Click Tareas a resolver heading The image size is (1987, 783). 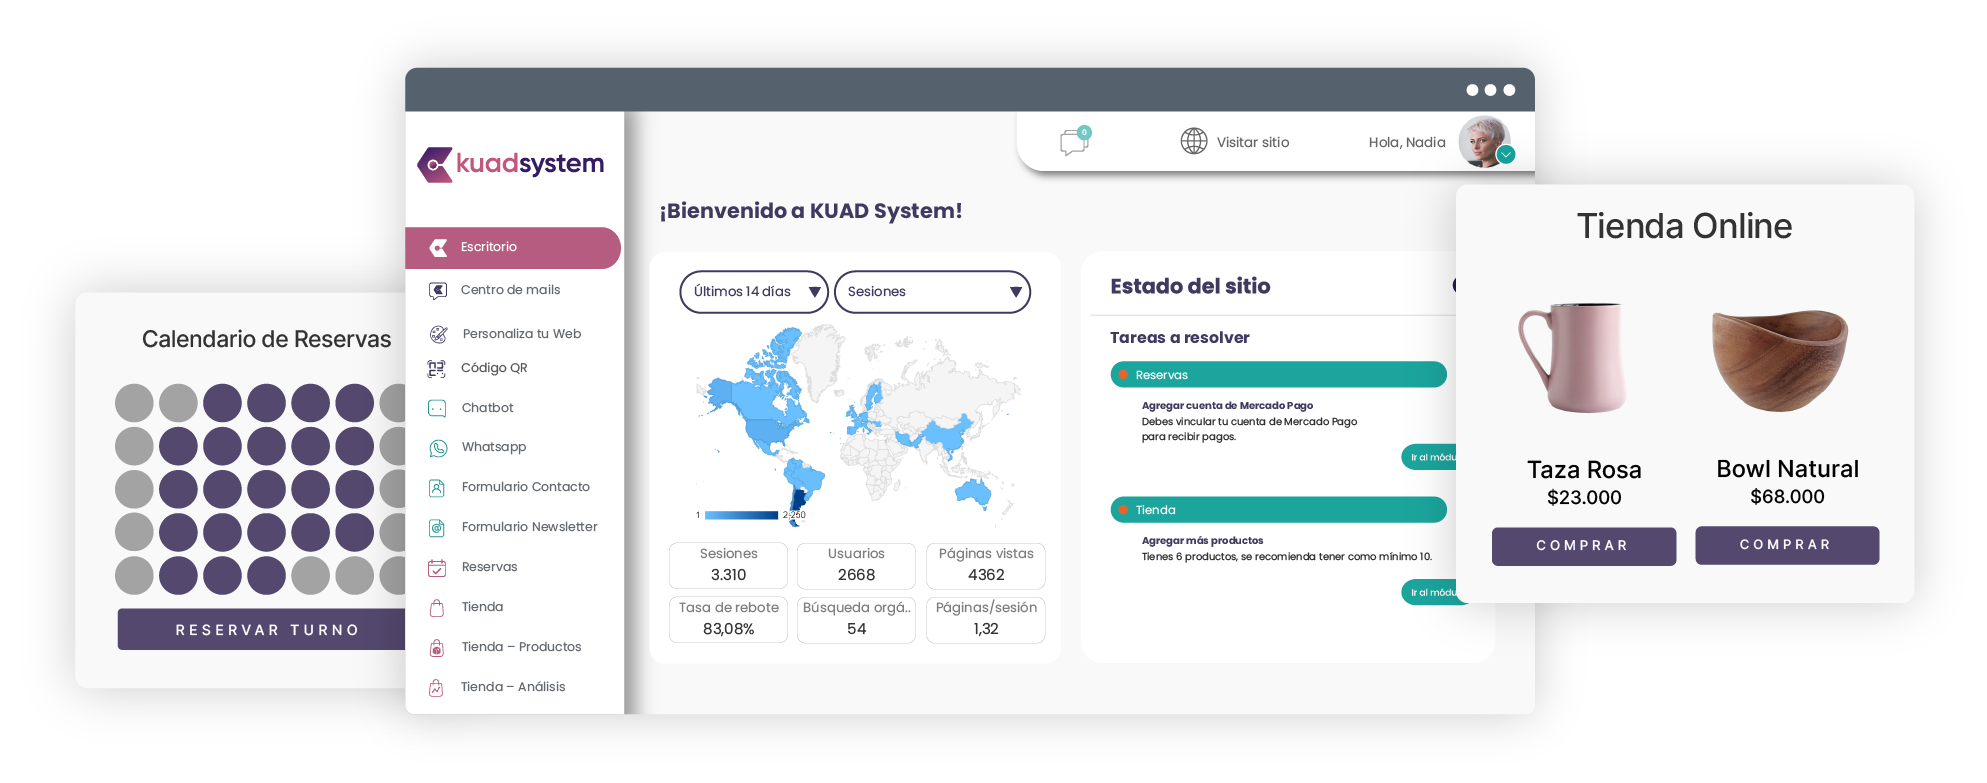pyautogui.click(x=1180, y=338)
